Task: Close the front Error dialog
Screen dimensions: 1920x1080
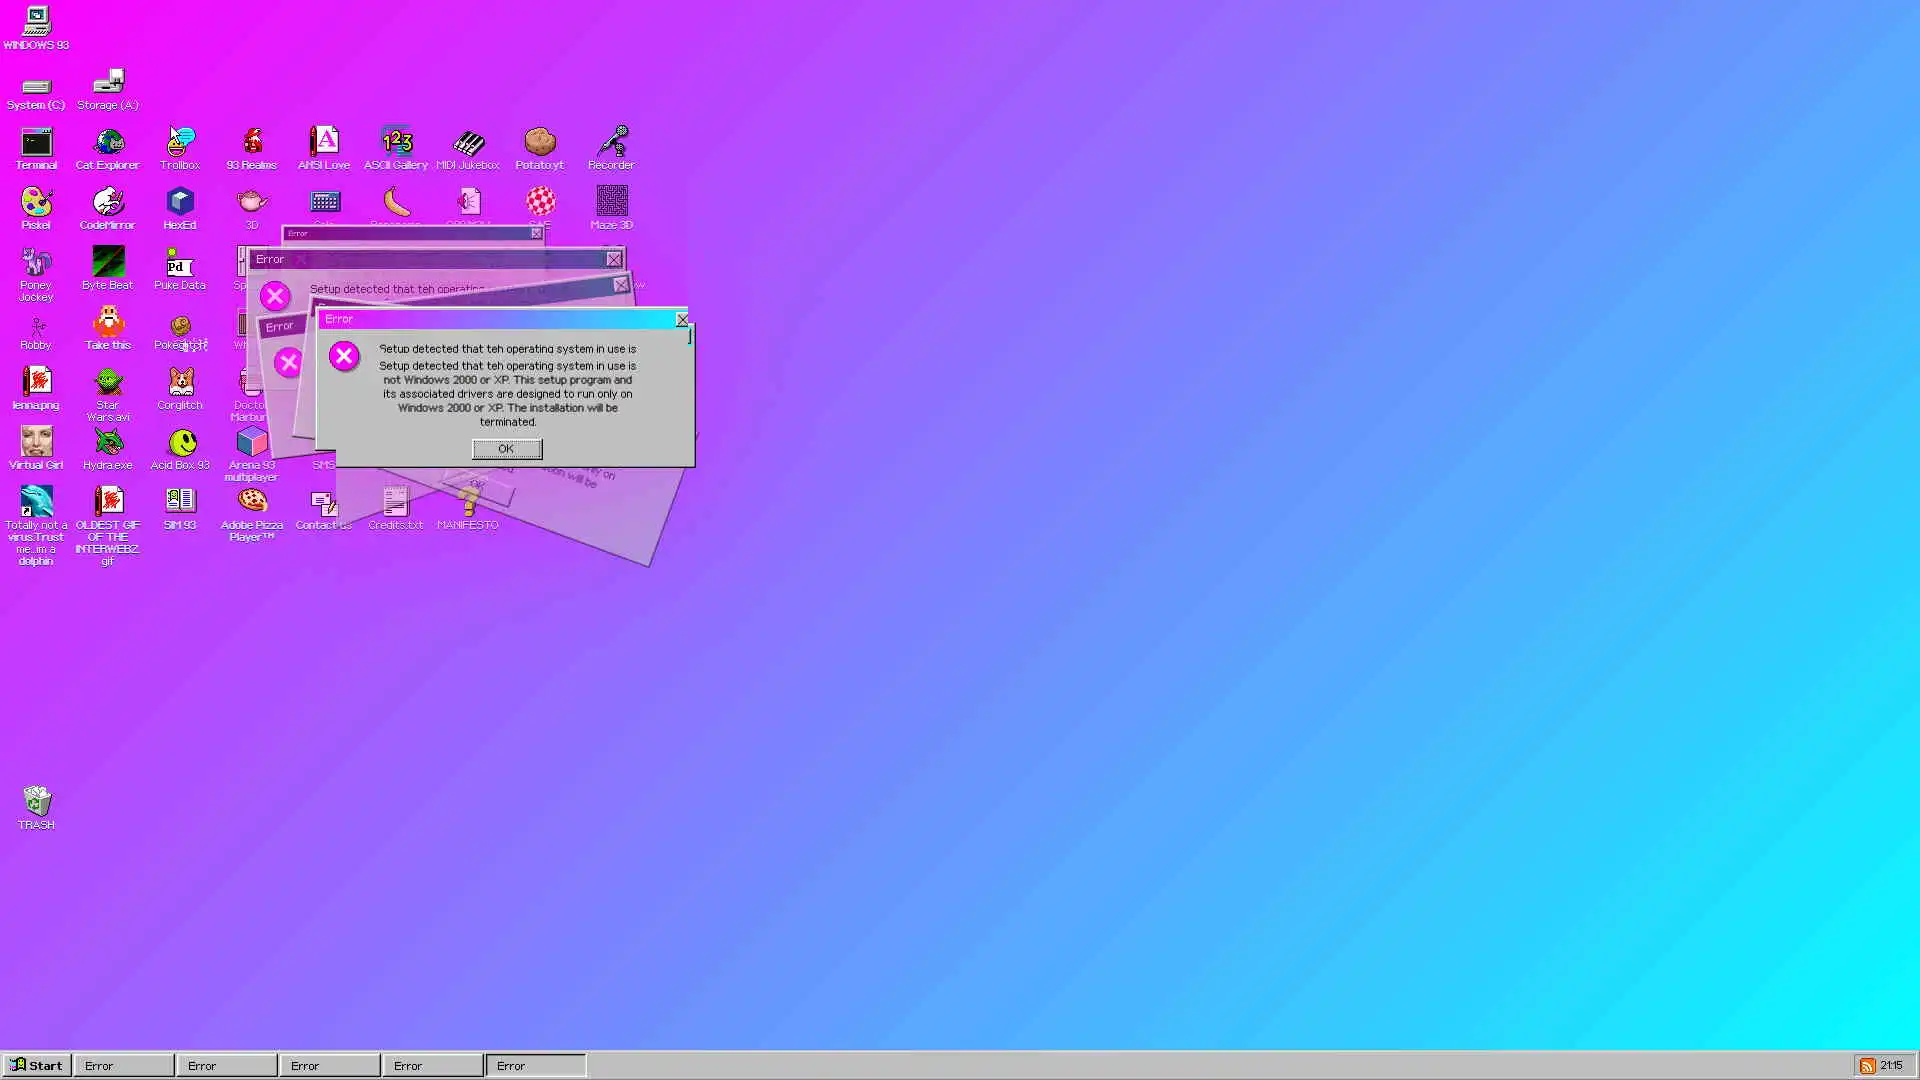Action: pos(682,320)
